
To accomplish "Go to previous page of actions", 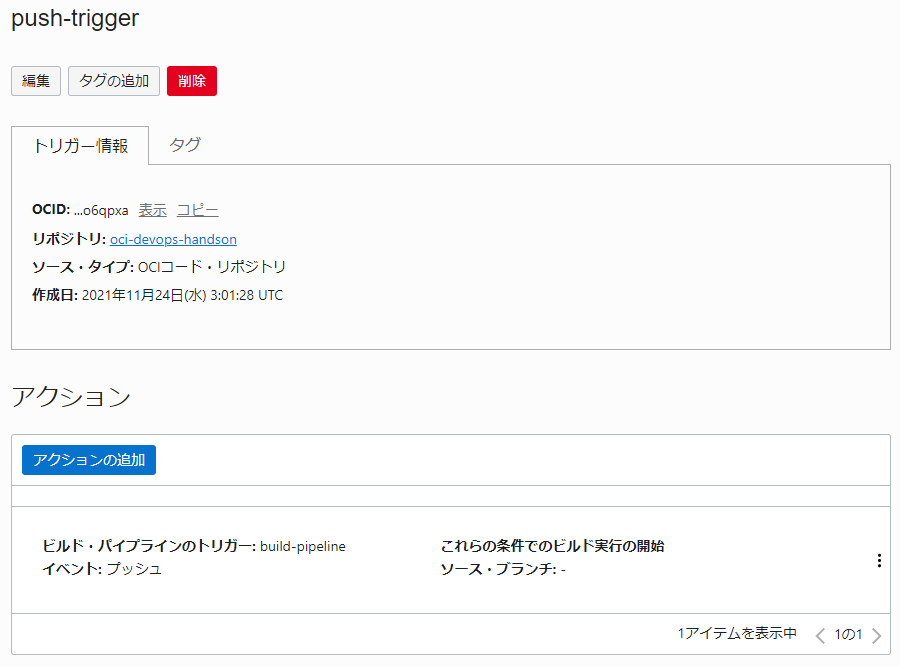I will pyautogui.click(x=820, y=635).
